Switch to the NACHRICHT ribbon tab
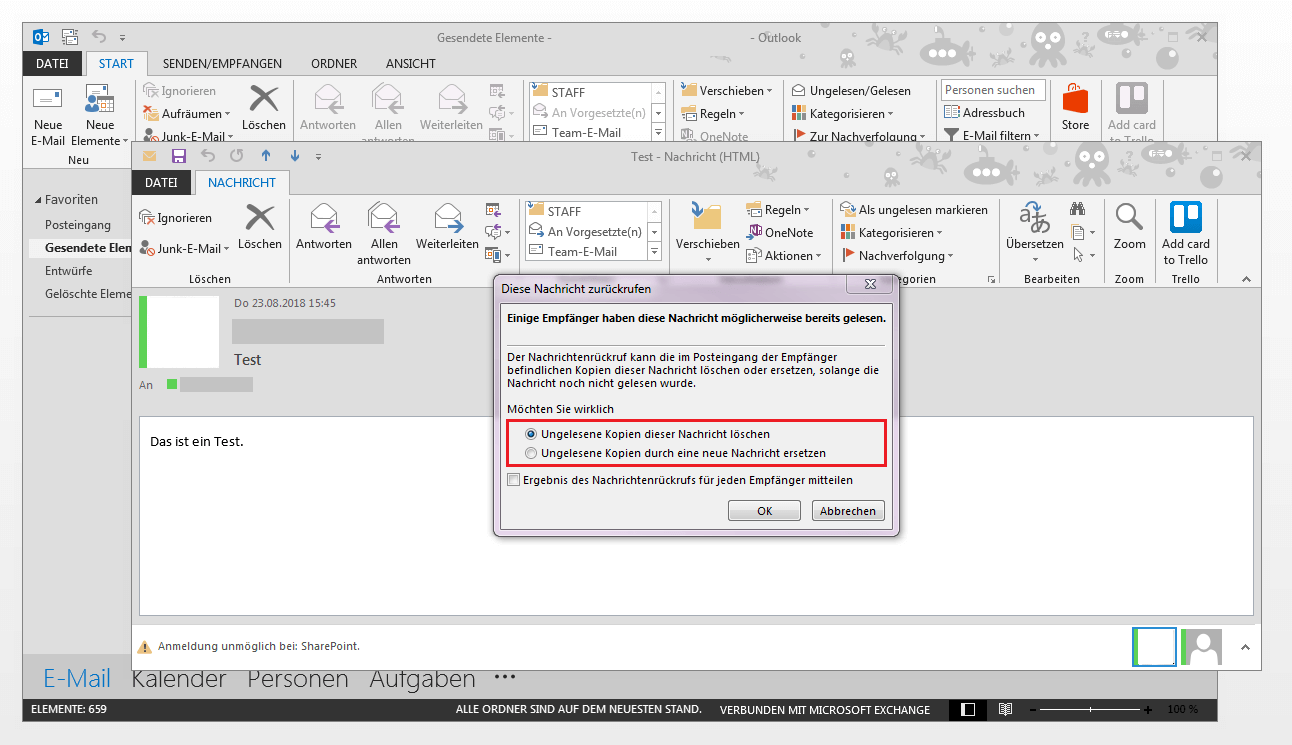The height and width of the screenshot is (745, 1292). click(242, 183)
